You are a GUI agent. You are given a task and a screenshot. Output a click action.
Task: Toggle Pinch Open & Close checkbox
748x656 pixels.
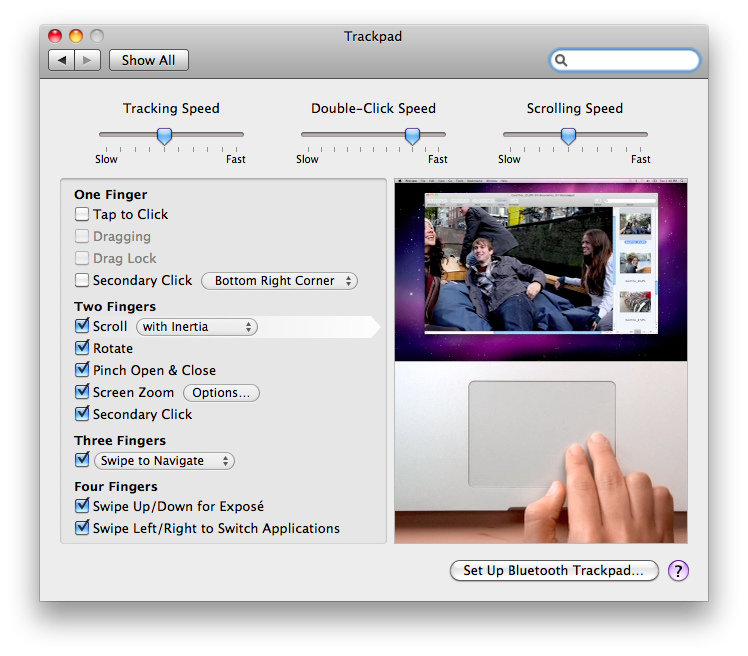tap(82, 370)
